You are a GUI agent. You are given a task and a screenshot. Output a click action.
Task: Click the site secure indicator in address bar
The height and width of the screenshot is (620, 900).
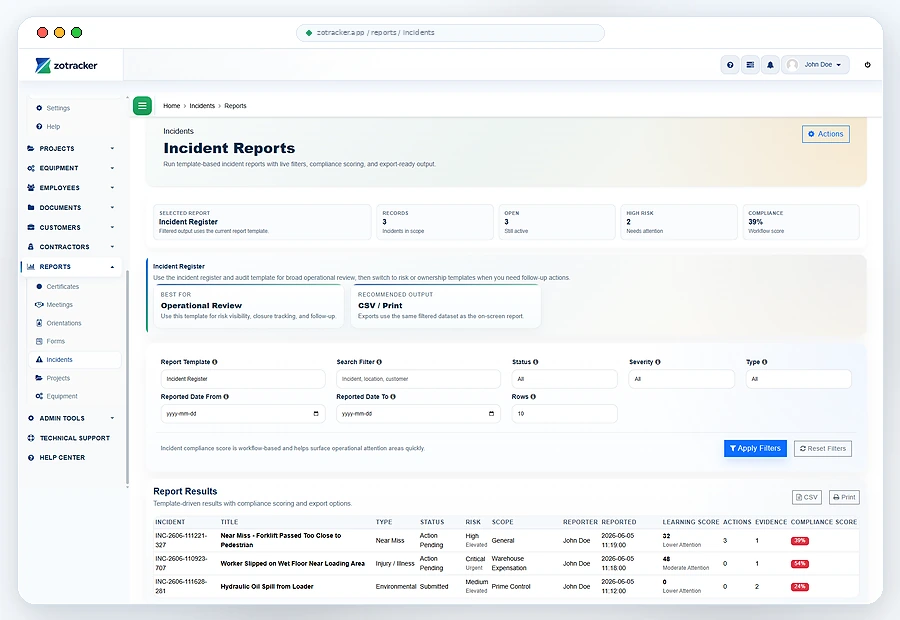point(309,33)
